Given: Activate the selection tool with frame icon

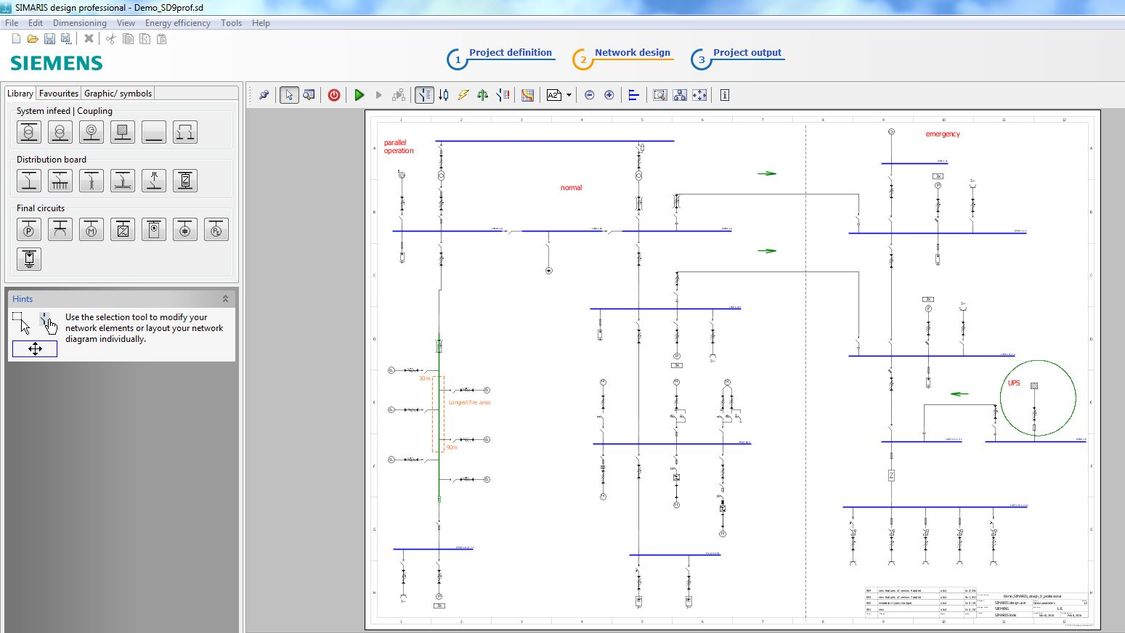Looking at the screenshot, I should [309, 95].
